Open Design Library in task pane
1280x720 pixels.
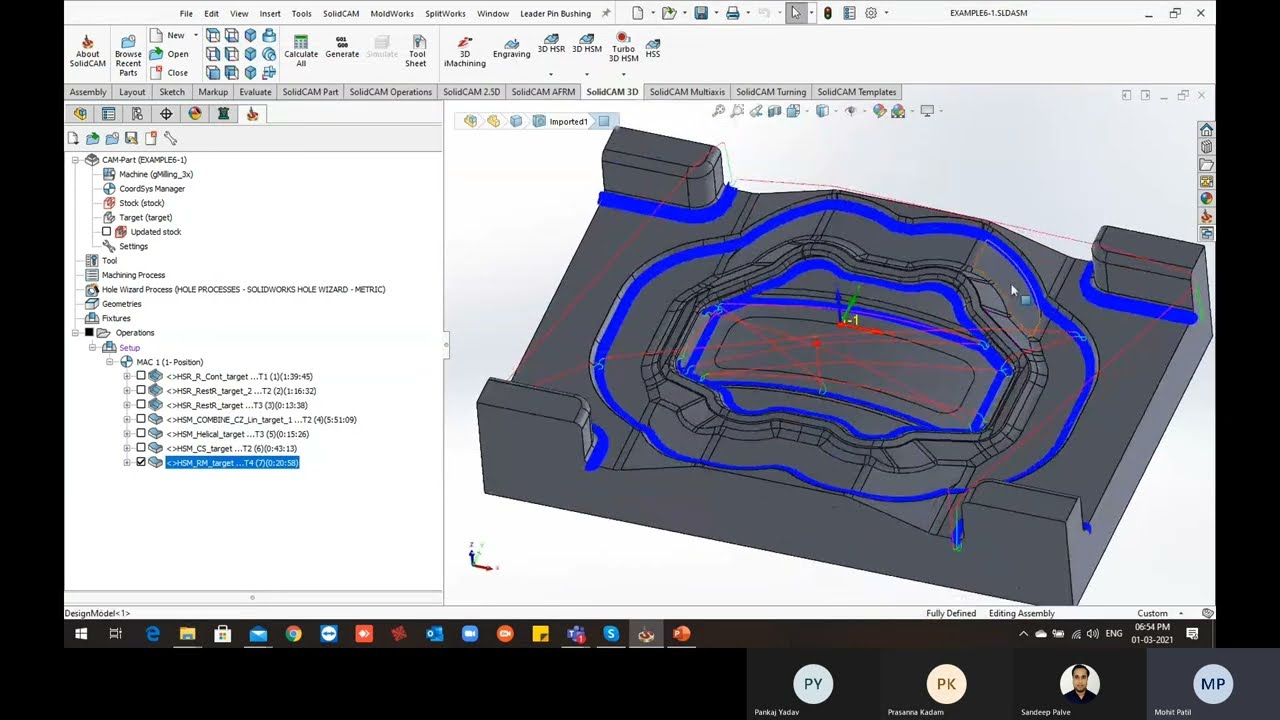1207,147
